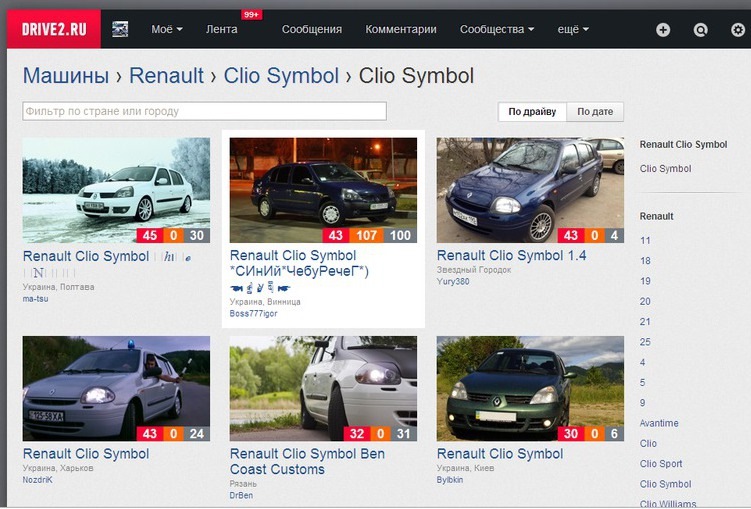Open sidebar Renault model 11 link
Image resolution: width=751 pixels, height=509 pixels.
[x=645, y=240]
